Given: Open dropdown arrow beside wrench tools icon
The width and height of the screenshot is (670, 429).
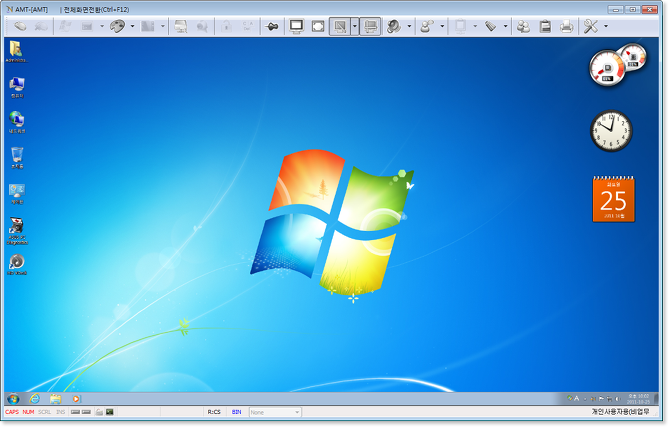Looking at the screenshot, I should pyautogui.click(x=606, y=26).
